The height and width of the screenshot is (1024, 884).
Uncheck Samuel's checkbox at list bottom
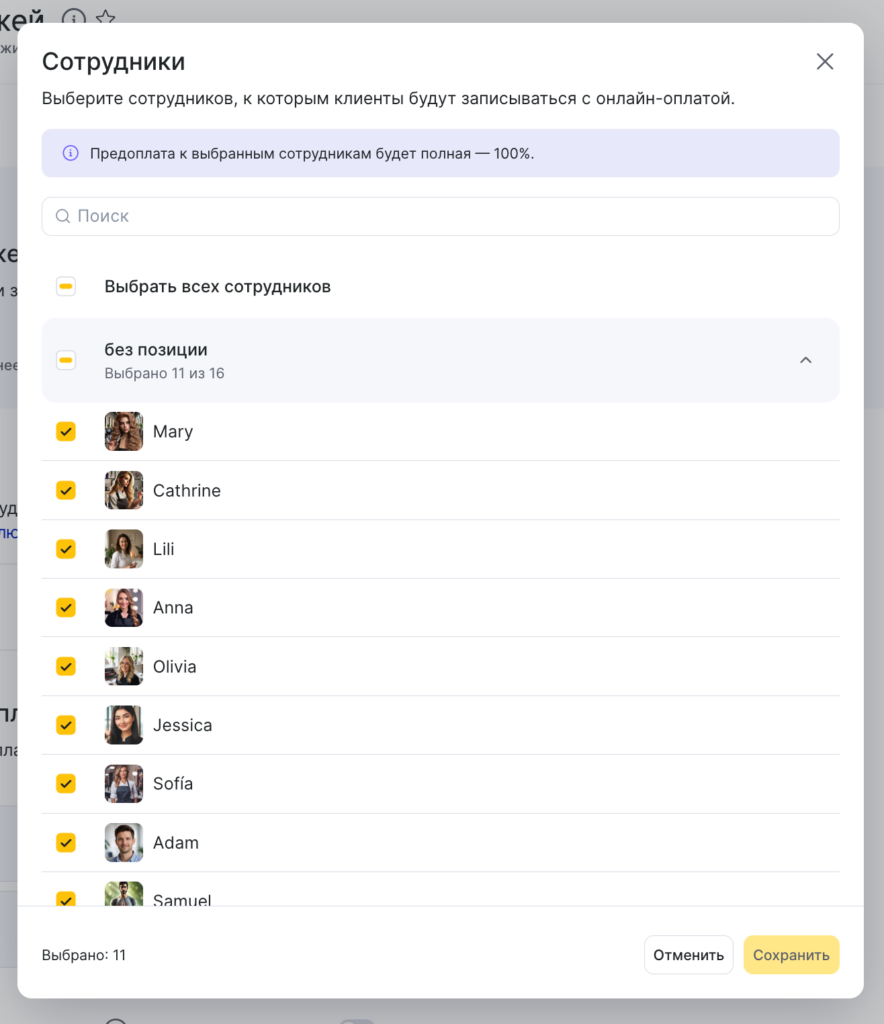pos(66,898)
